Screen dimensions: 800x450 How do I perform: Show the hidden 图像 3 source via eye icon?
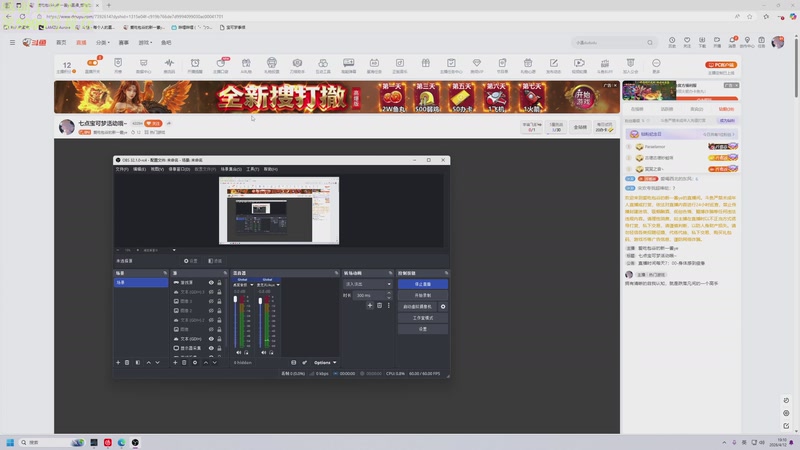coord(211,301)
